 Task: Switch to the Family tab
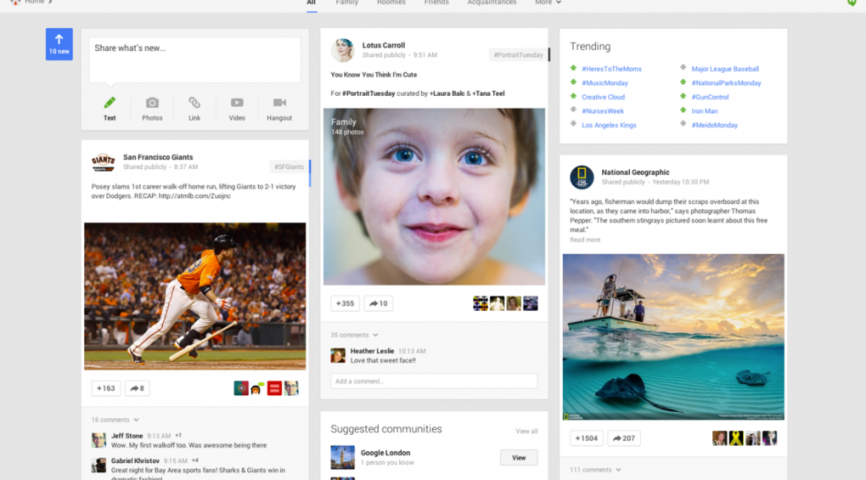click(x=347, y=3)
